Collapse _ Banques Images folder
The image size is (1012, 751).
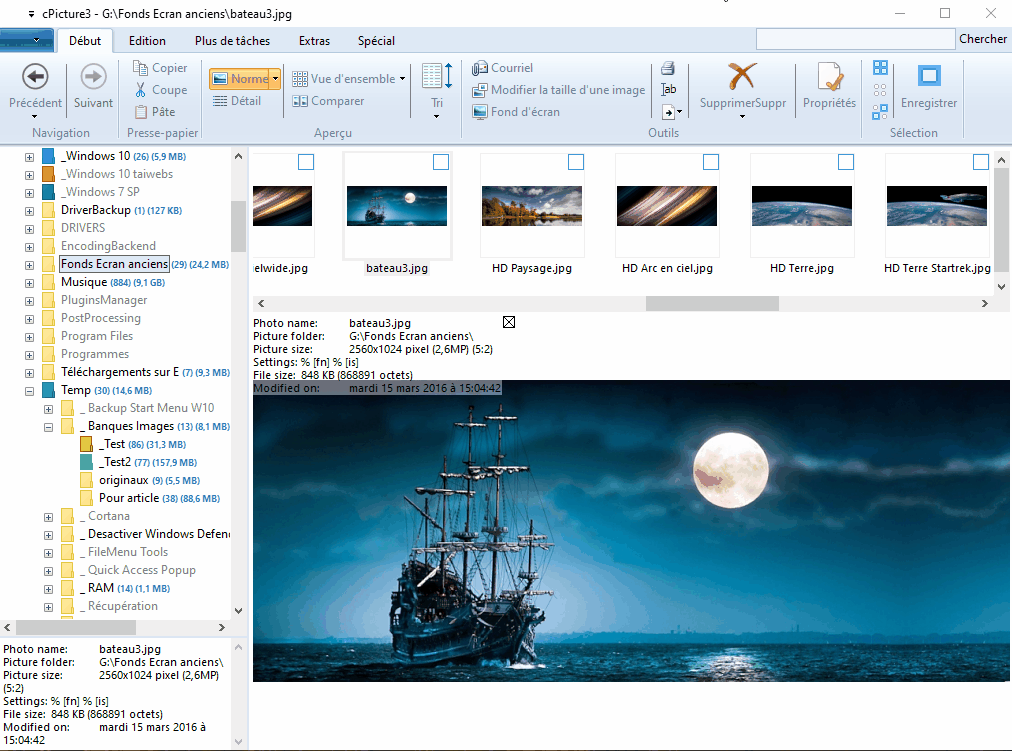pos(48,427)
